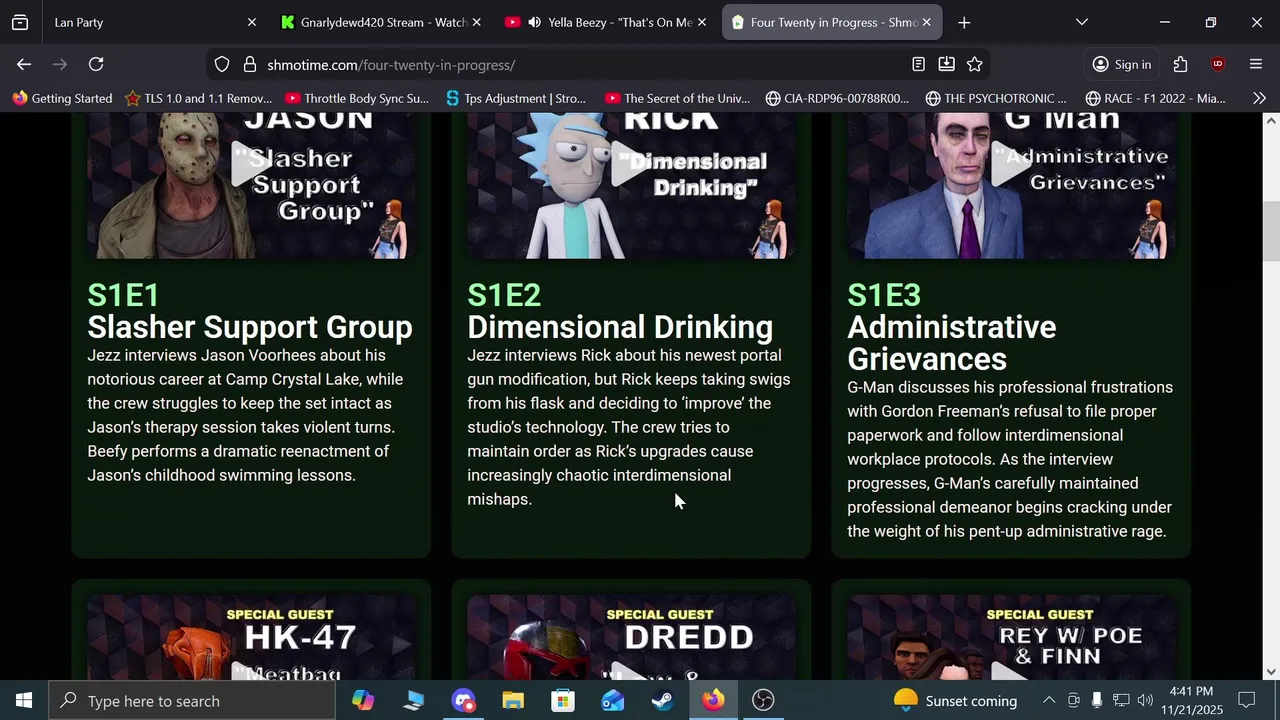Open Steam from the taskbar
Viewport: 1280px width, 720px height.
click(663, 700)
